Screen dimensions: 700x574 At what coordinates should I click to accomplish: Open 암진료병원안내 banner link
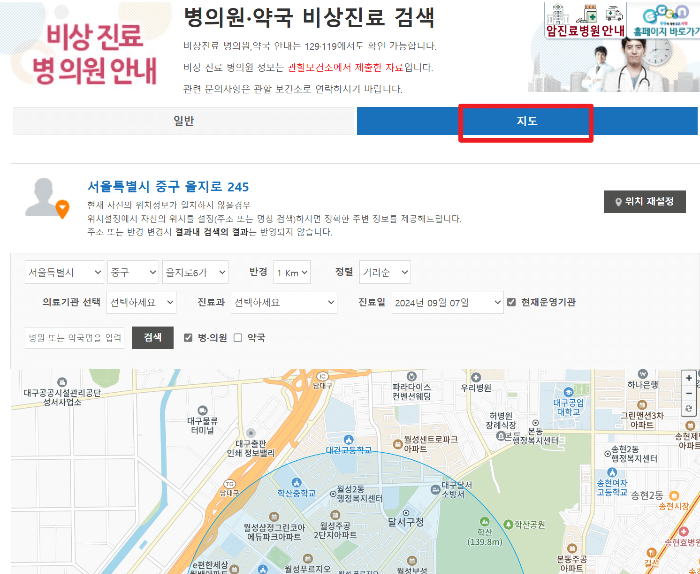pos(585,20)
